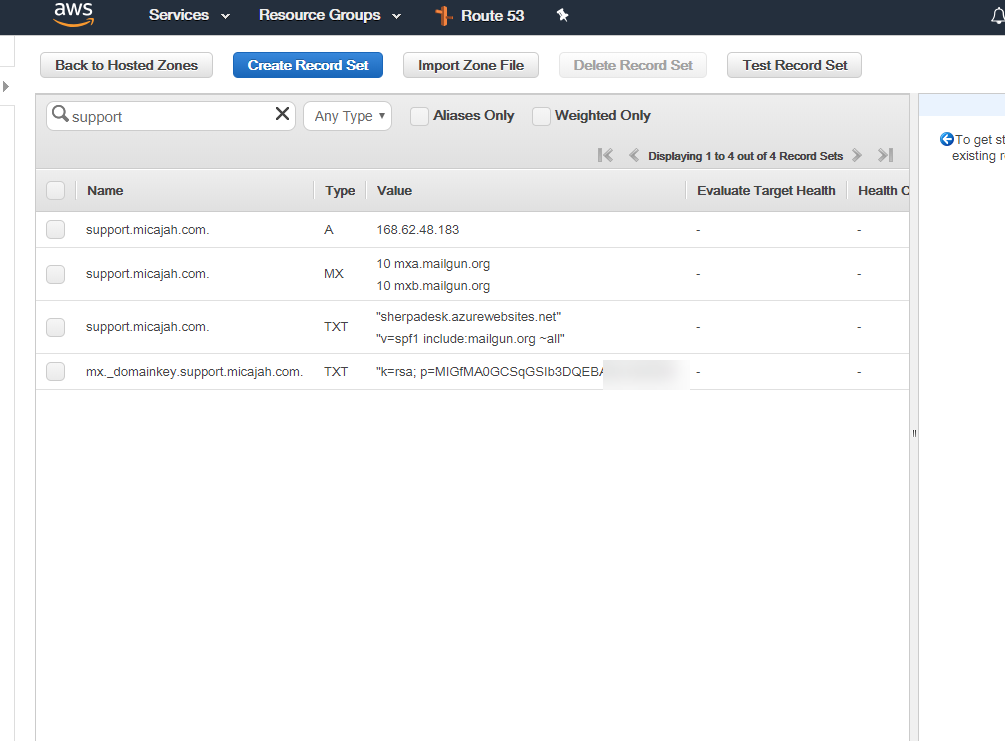Click the search magnifier icon
This screenshot has width=1005, height=741.
point(60,114)
